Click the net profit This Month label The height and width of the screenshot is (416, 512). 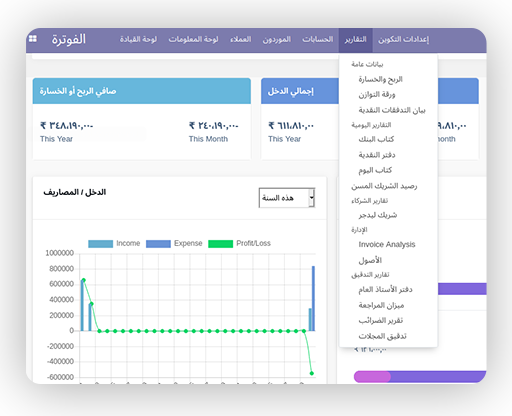click(x=208, y=139)
